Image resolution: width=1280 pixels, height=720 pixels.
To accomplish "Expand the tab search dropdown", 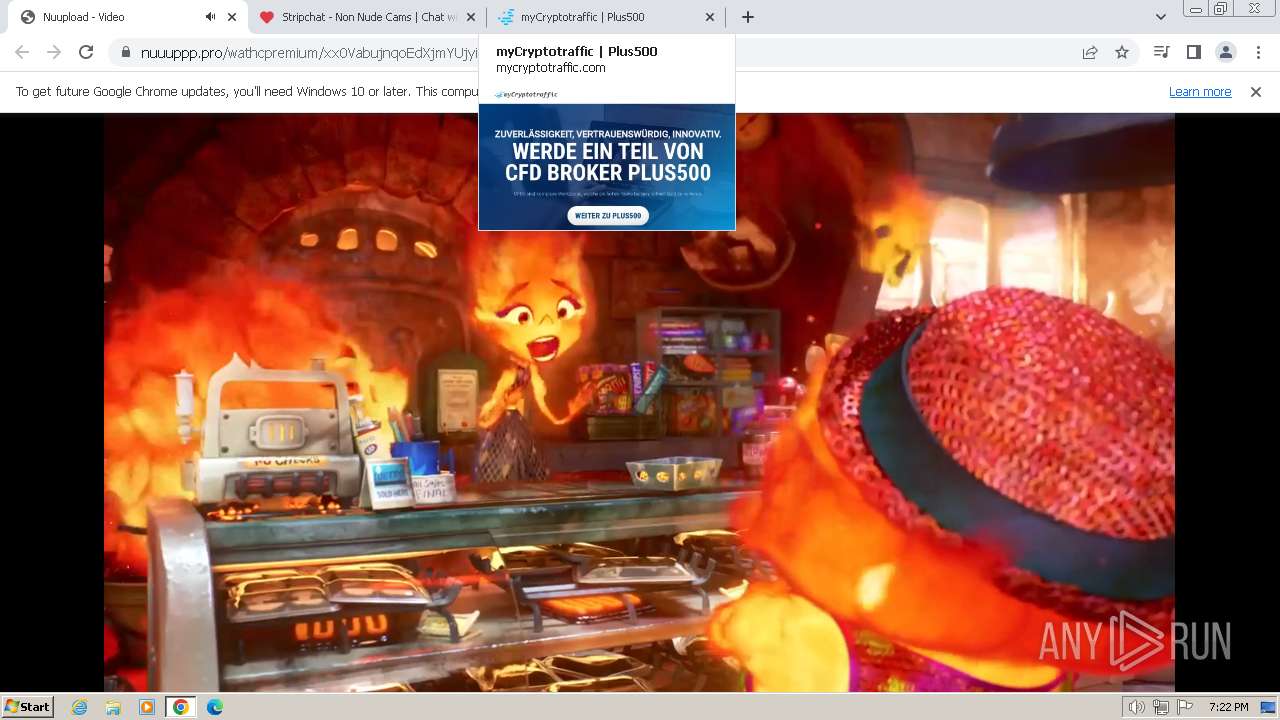I will point(1160,17).
